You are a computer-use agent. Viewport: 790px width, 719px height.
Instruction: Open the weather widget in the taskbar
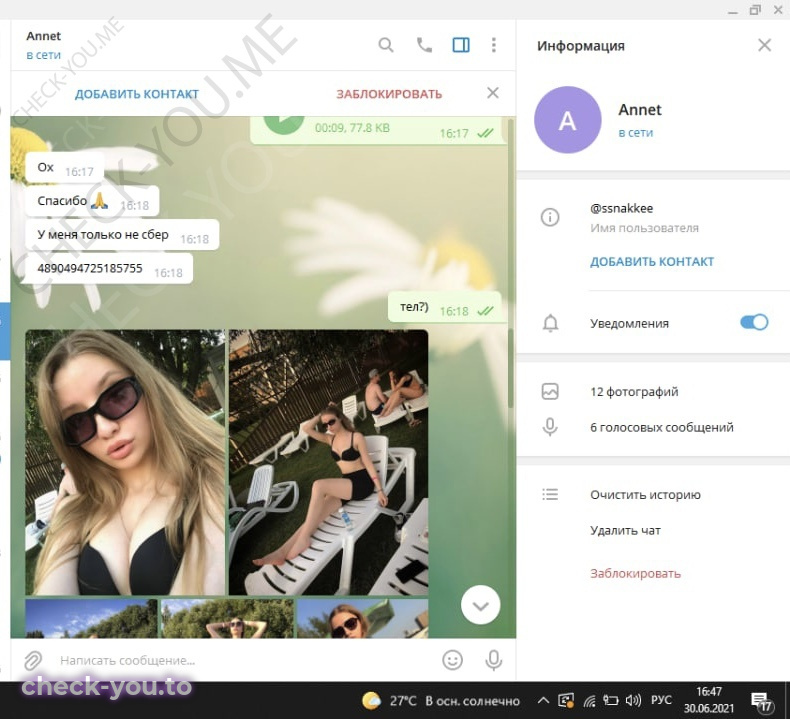[x=441, y=701]
